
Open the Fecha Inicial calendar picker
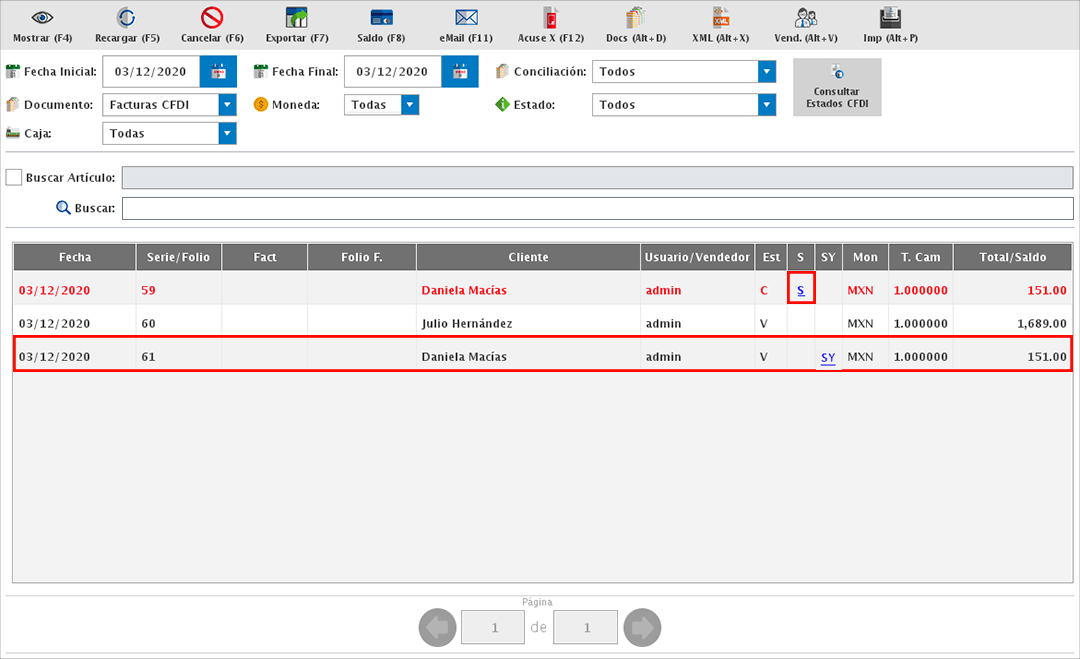pos(218,72)
